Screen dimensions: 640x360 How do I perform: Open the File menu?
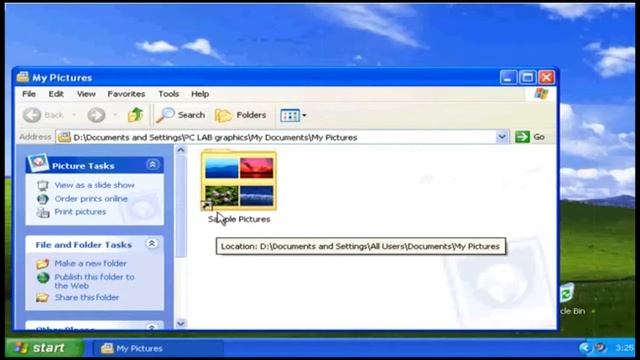pyautogui.click(x=29, y=94)
